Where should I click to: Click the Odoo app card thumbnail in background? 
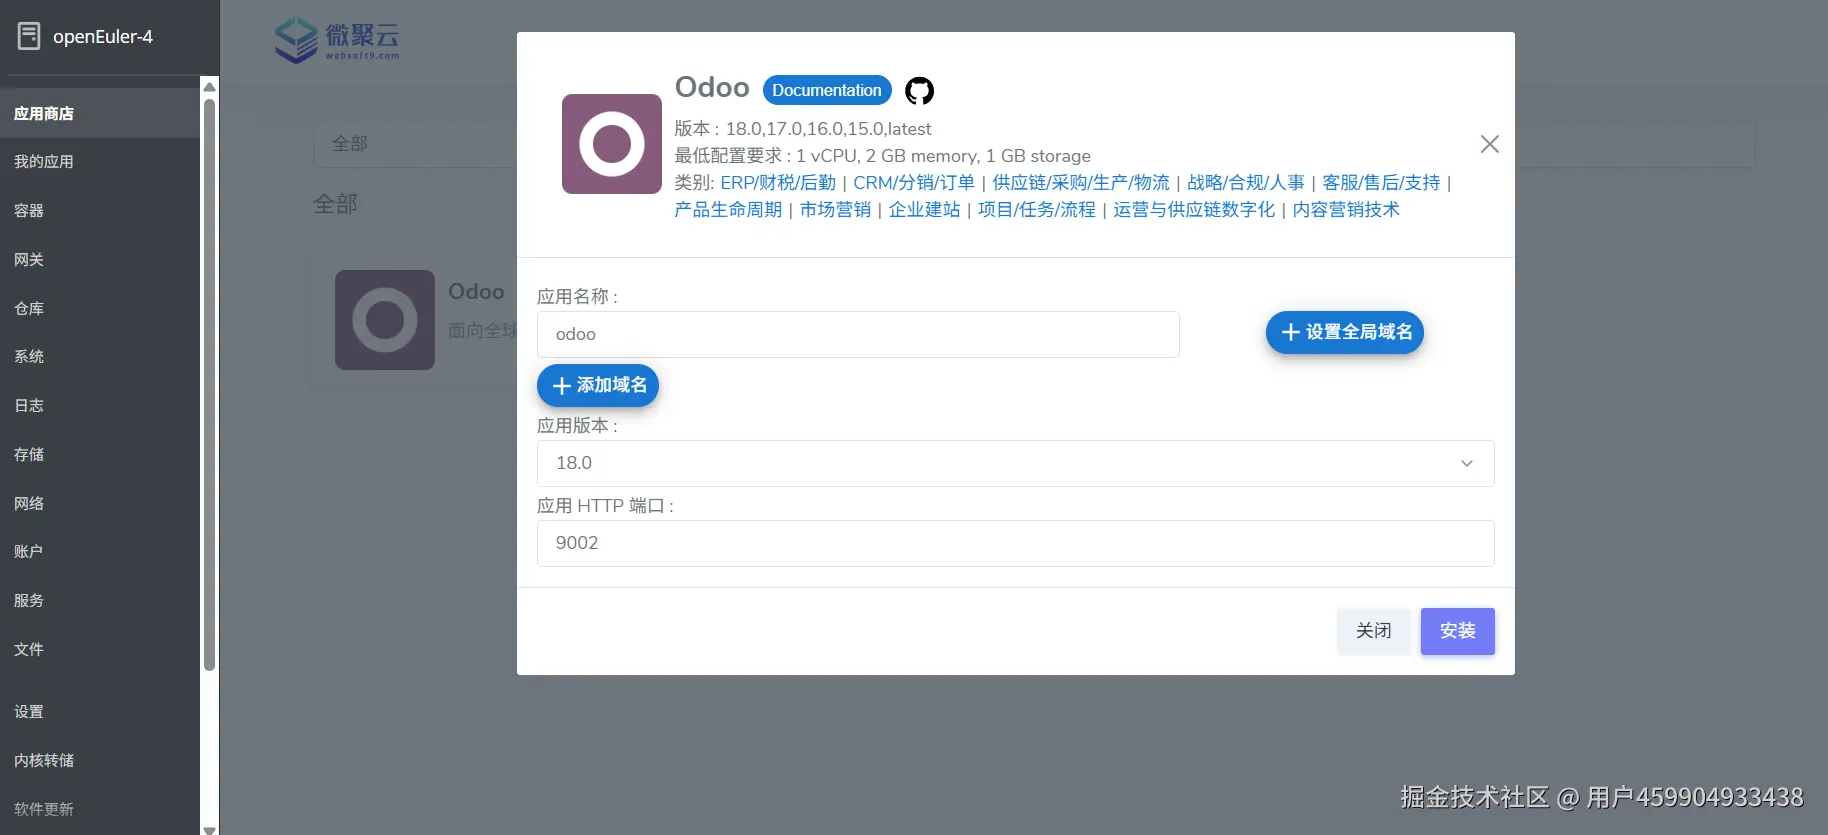coord(385,320)
